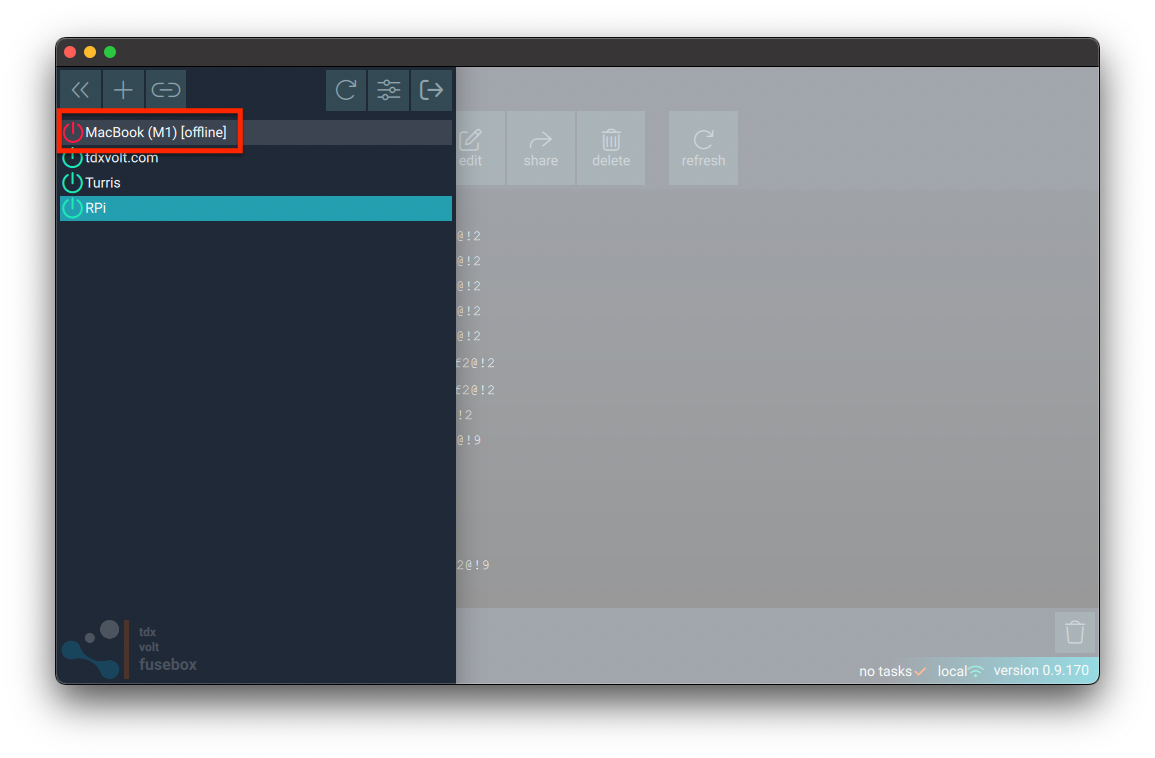Click the no tasks status indicator
The image size is (1155, 758).
[892, 671]
